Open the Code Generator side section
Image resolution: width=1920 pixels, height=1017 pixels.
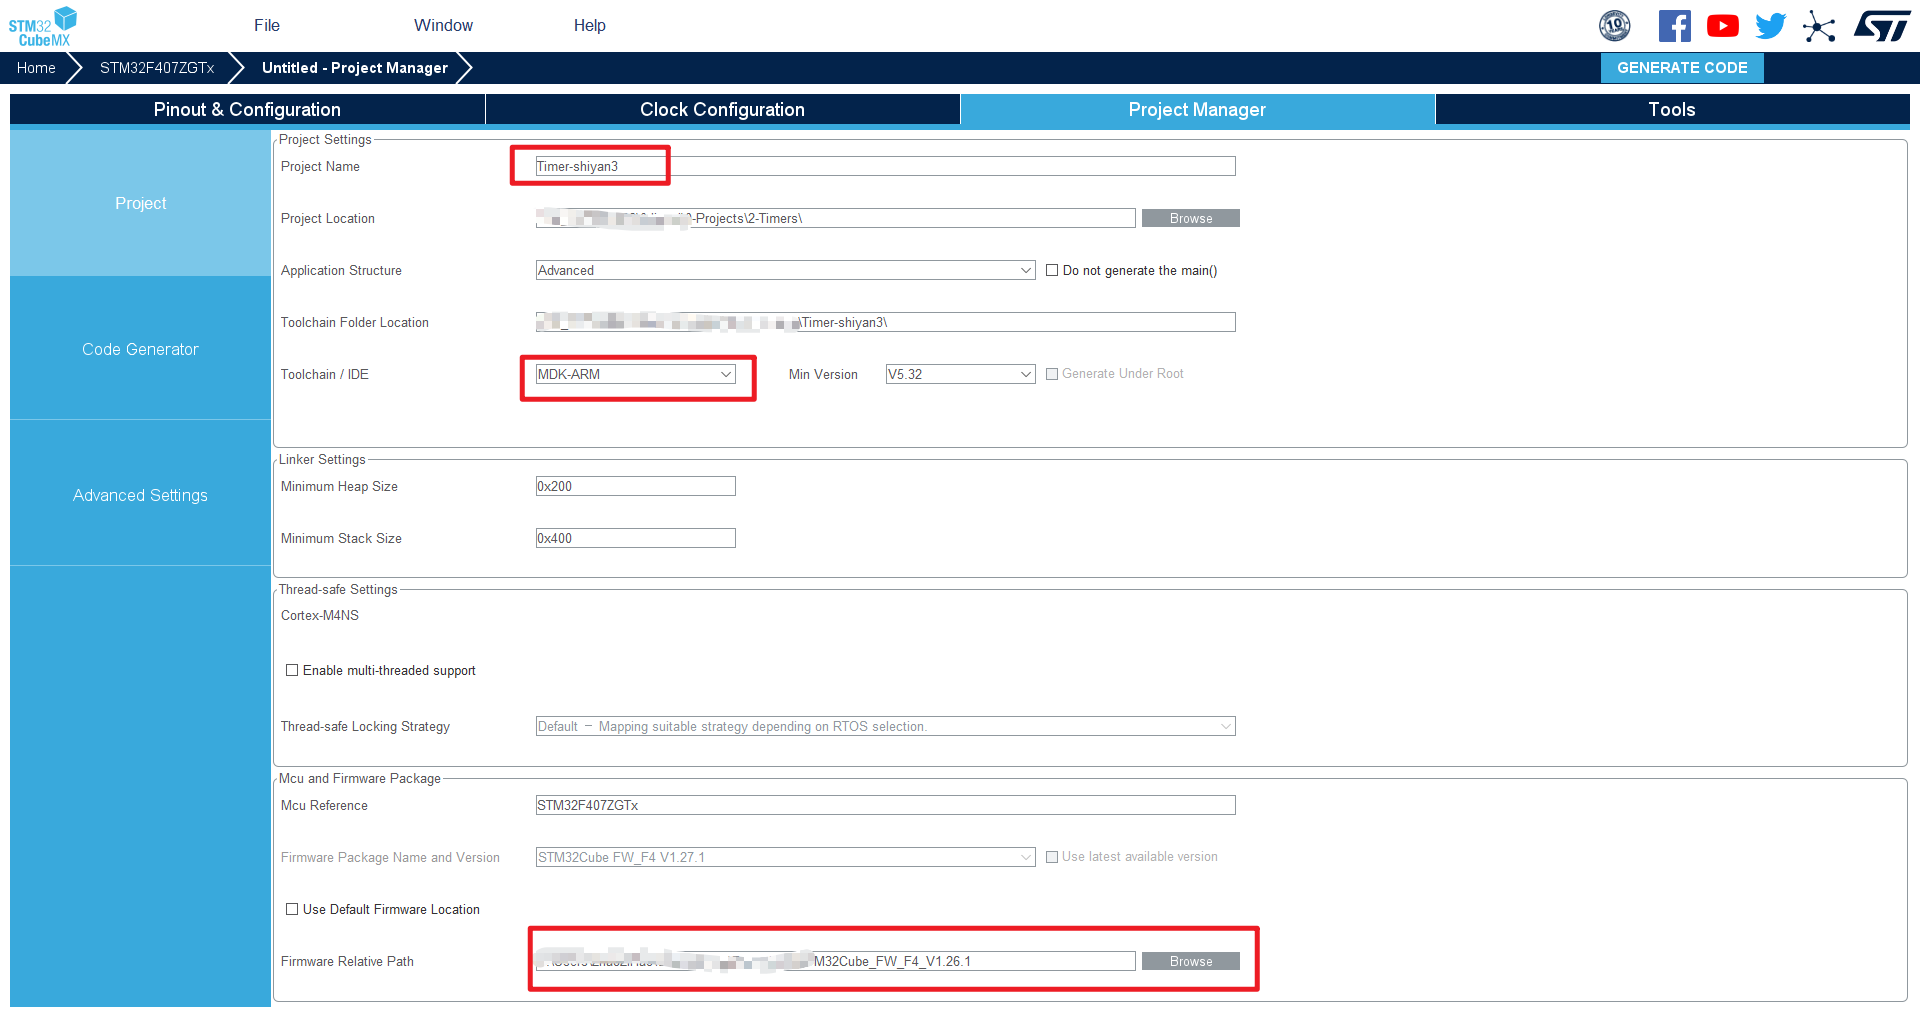click(140, 349)
